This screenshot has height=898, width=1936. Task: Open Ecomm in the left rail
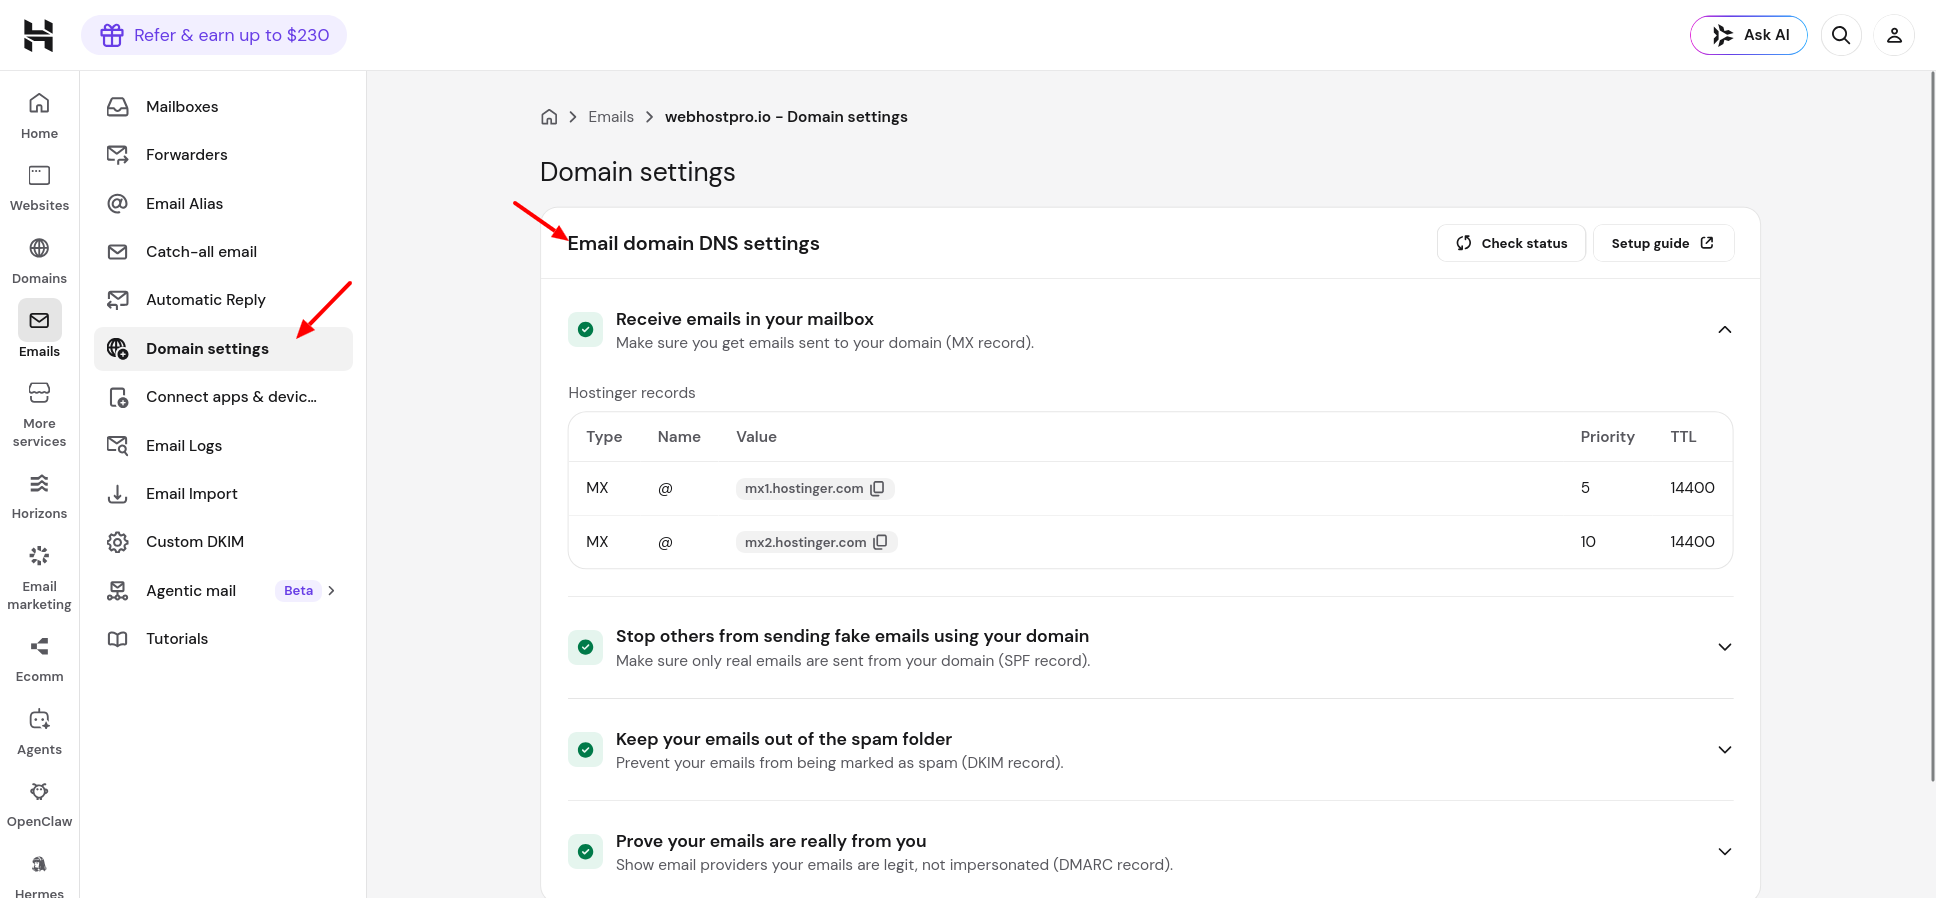pyautogui.click(x=39, y=660)
